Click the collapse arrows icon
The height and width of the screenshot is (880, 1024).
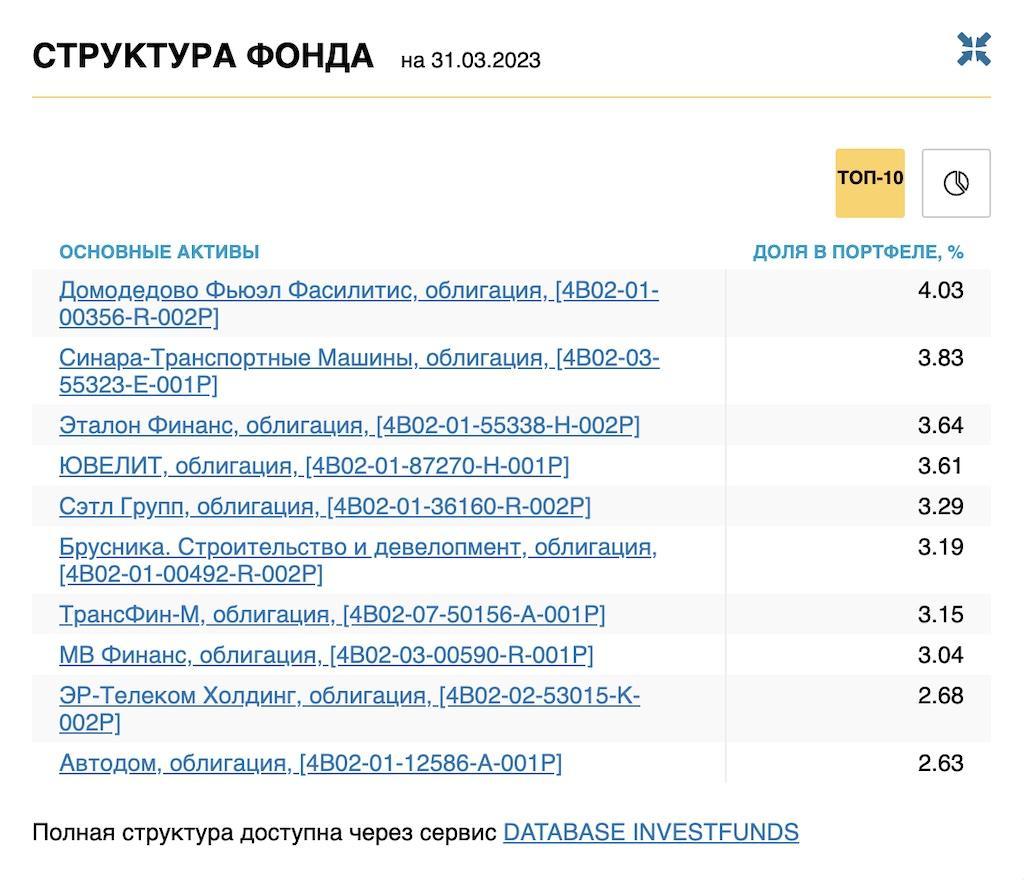tap(973, 50)
